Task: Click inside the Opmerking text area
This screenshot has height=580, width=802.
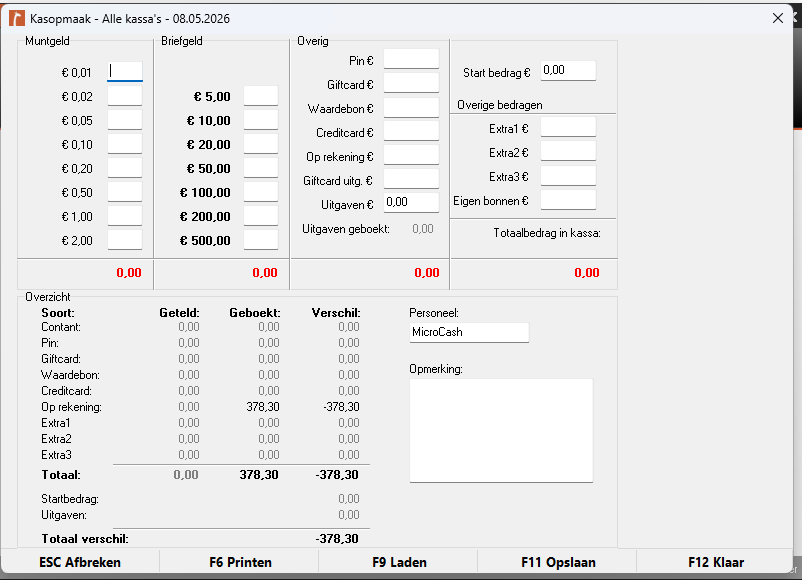Action: click(501, 431)
